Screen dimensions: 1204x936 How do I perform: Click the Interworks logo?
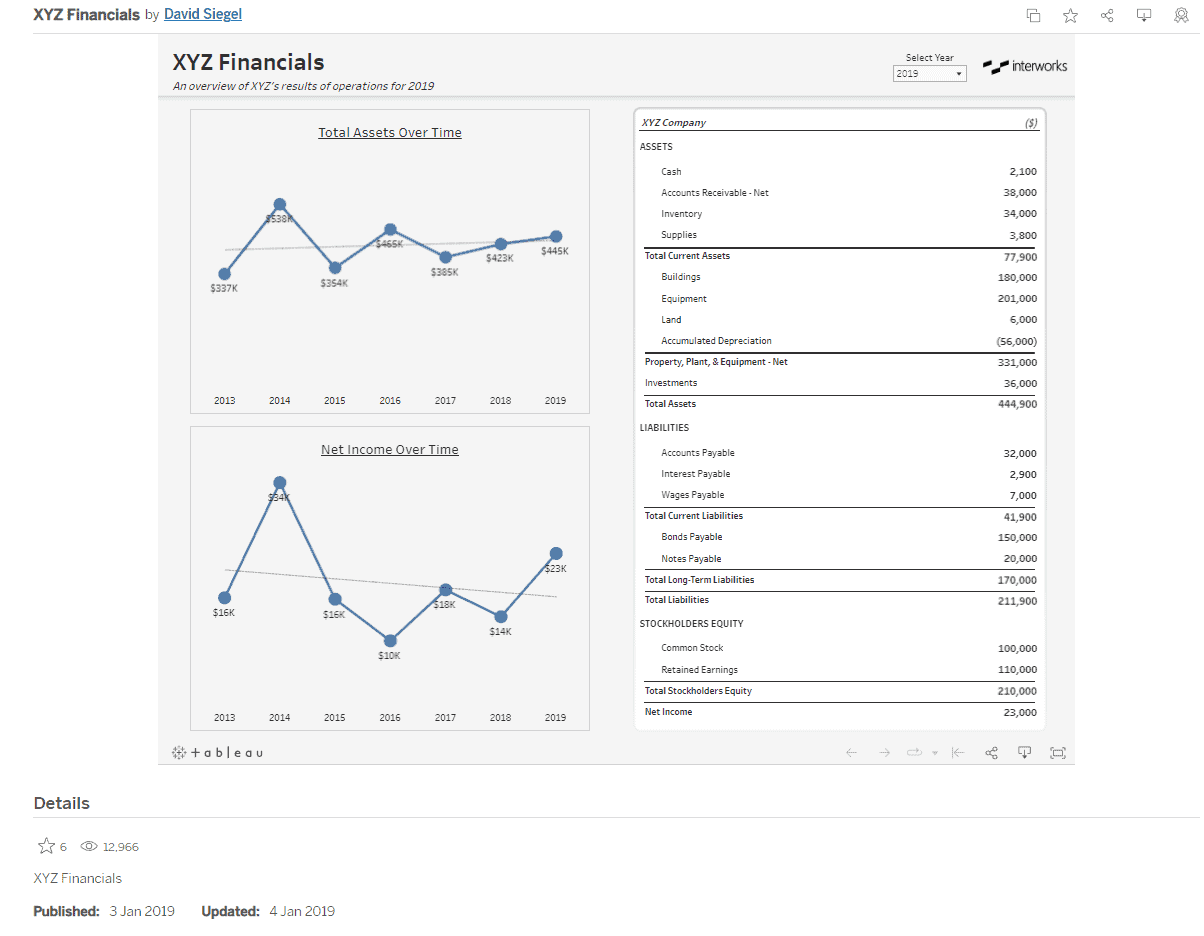[1025, 67]
